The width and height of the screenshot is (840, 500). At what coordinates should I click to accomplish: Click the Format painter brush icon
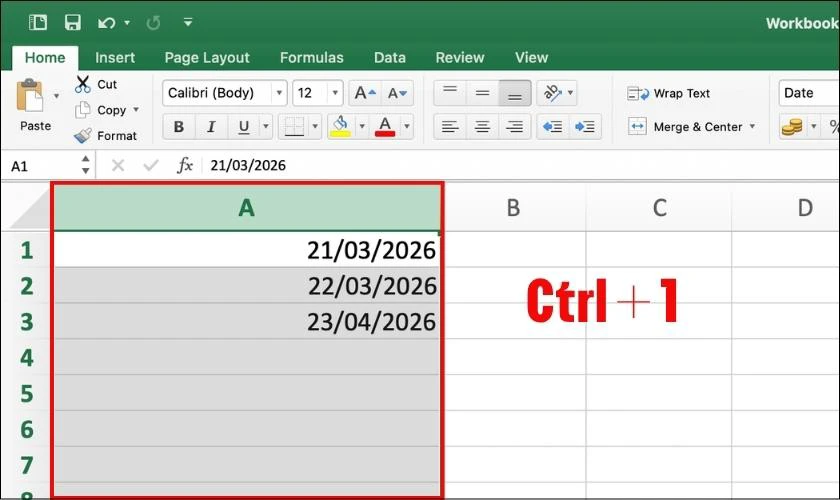tap(82, 136)
